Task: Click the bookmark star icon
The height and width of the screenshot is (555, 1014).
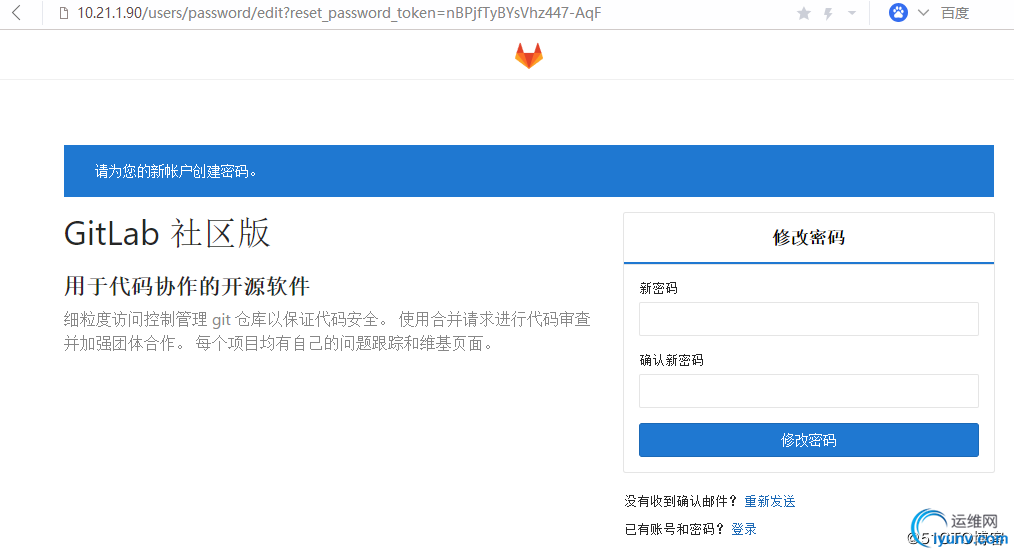Action: 804,13
